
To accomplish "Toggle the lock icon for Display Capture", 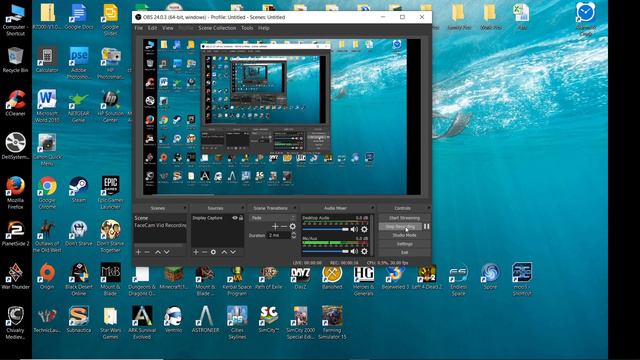I will coord(241,218).
